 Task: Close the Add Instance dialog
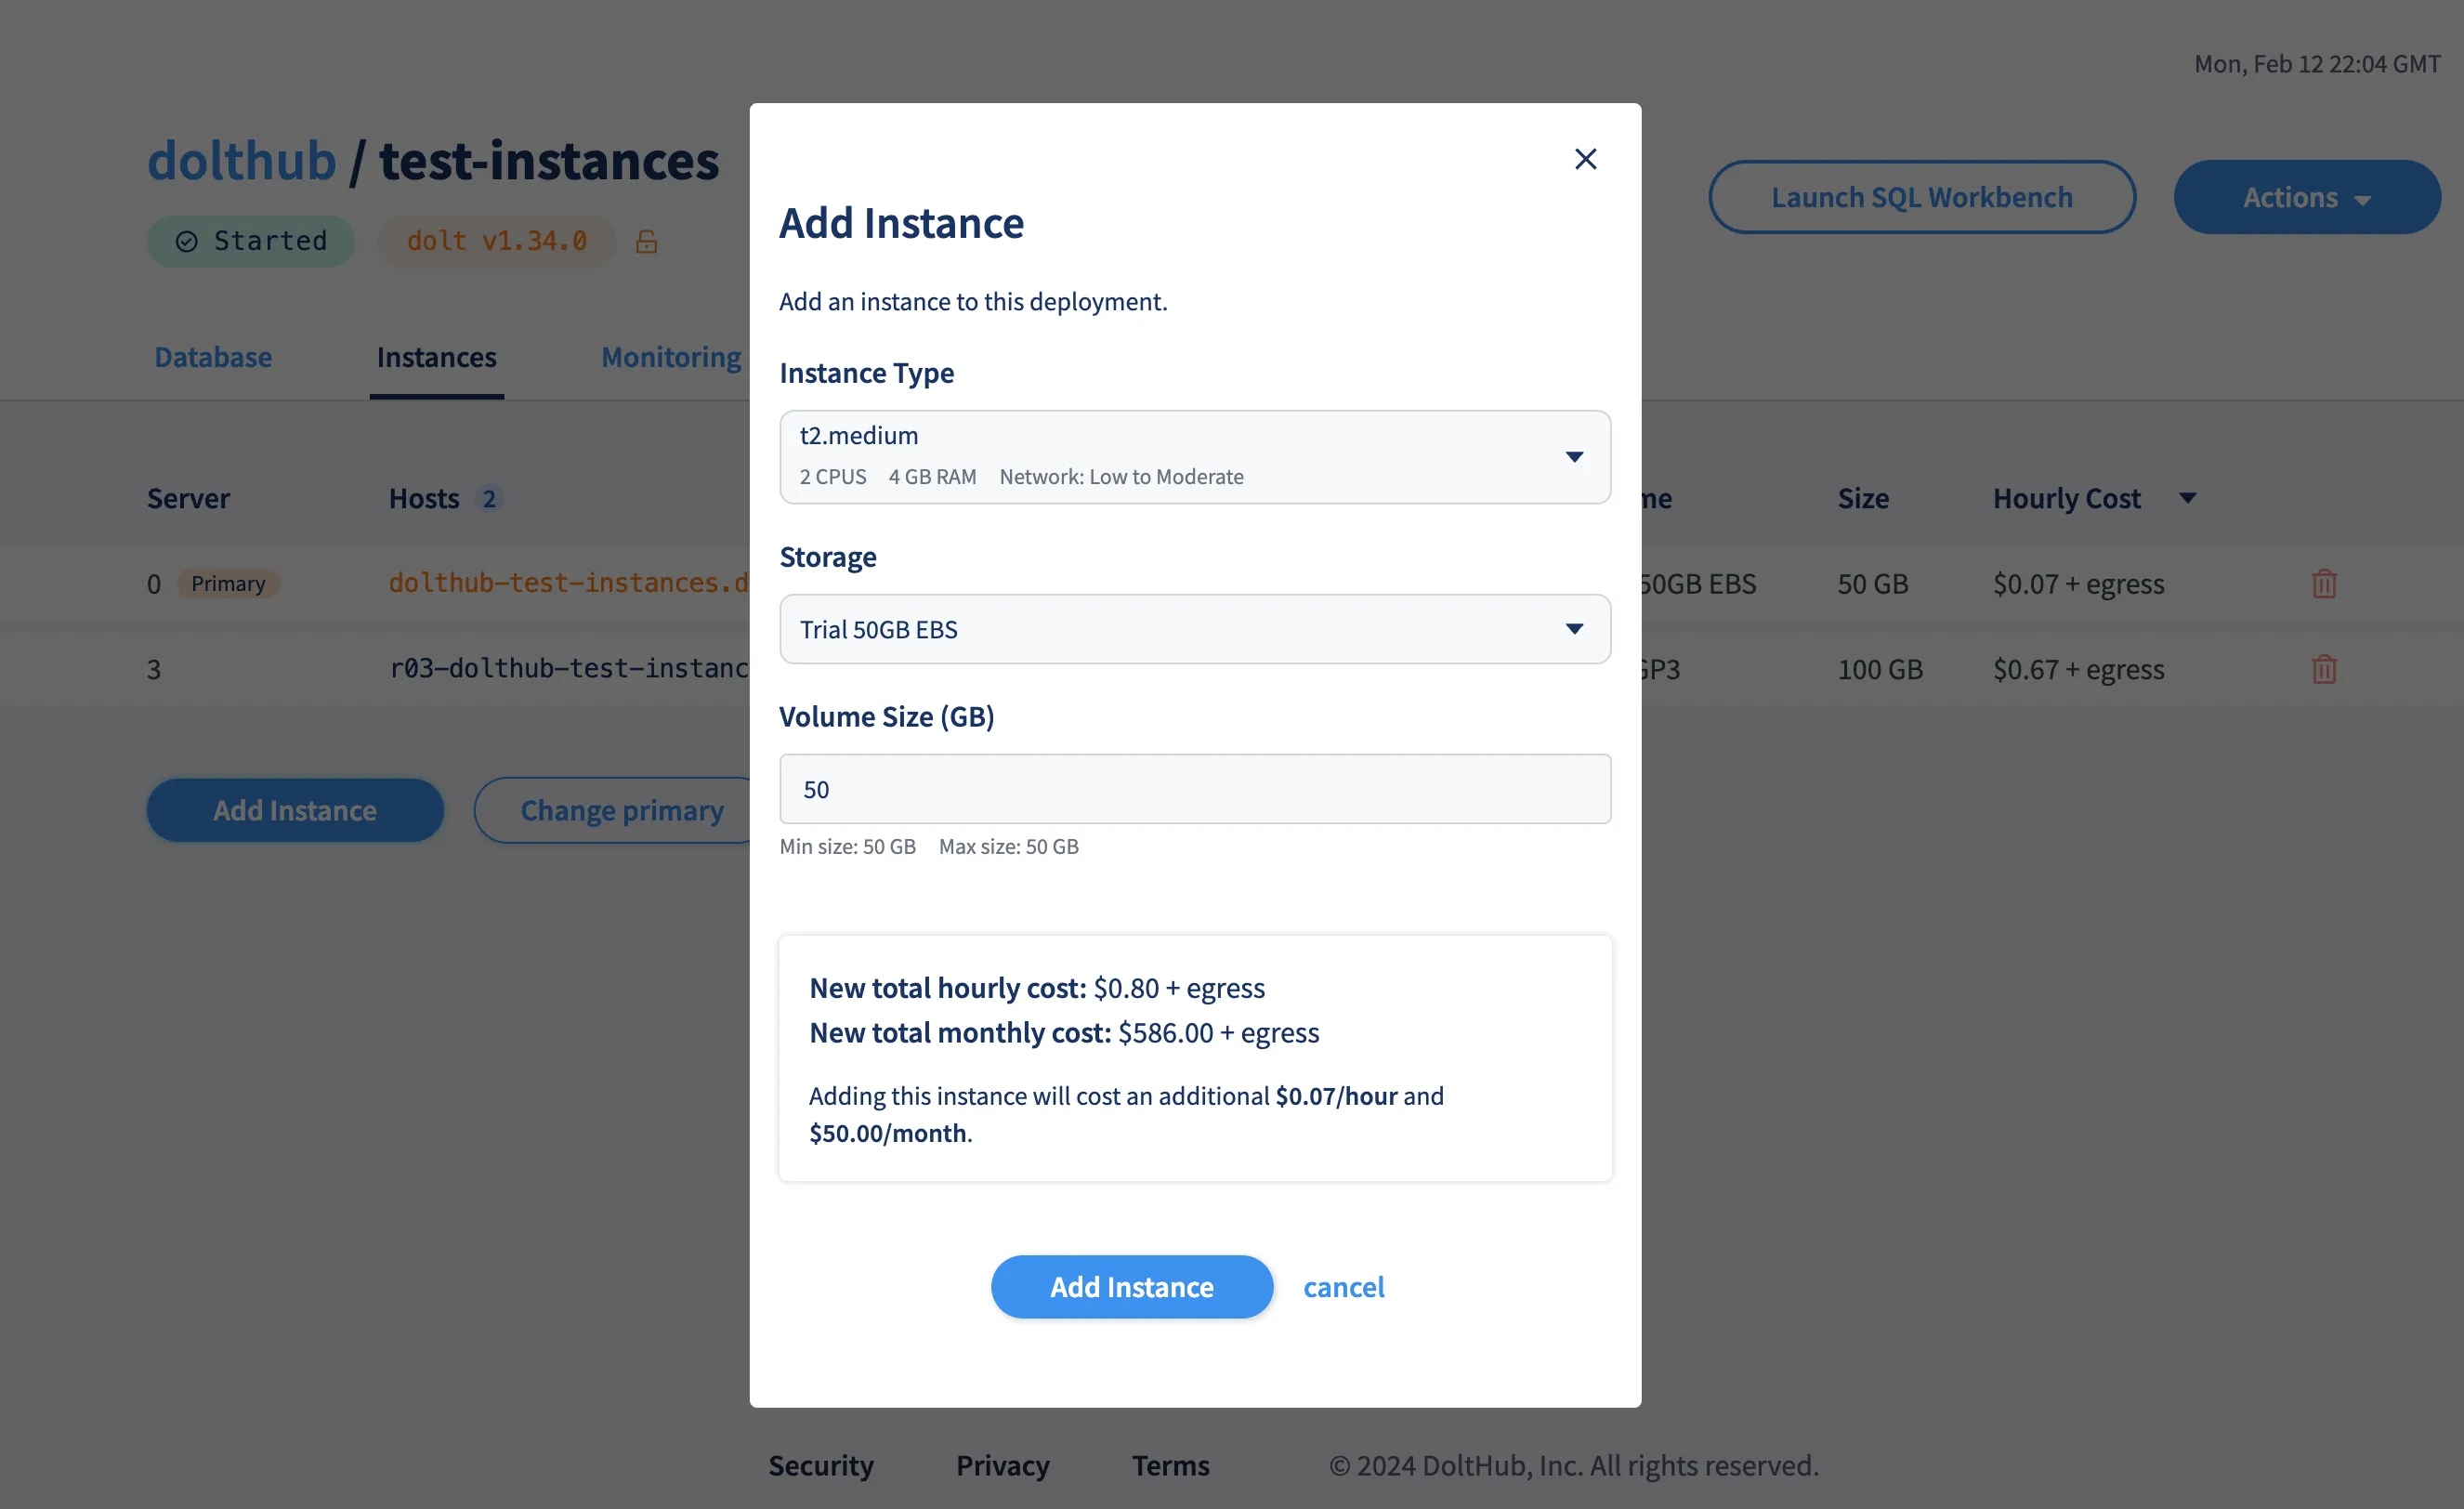click(1585, 158)
